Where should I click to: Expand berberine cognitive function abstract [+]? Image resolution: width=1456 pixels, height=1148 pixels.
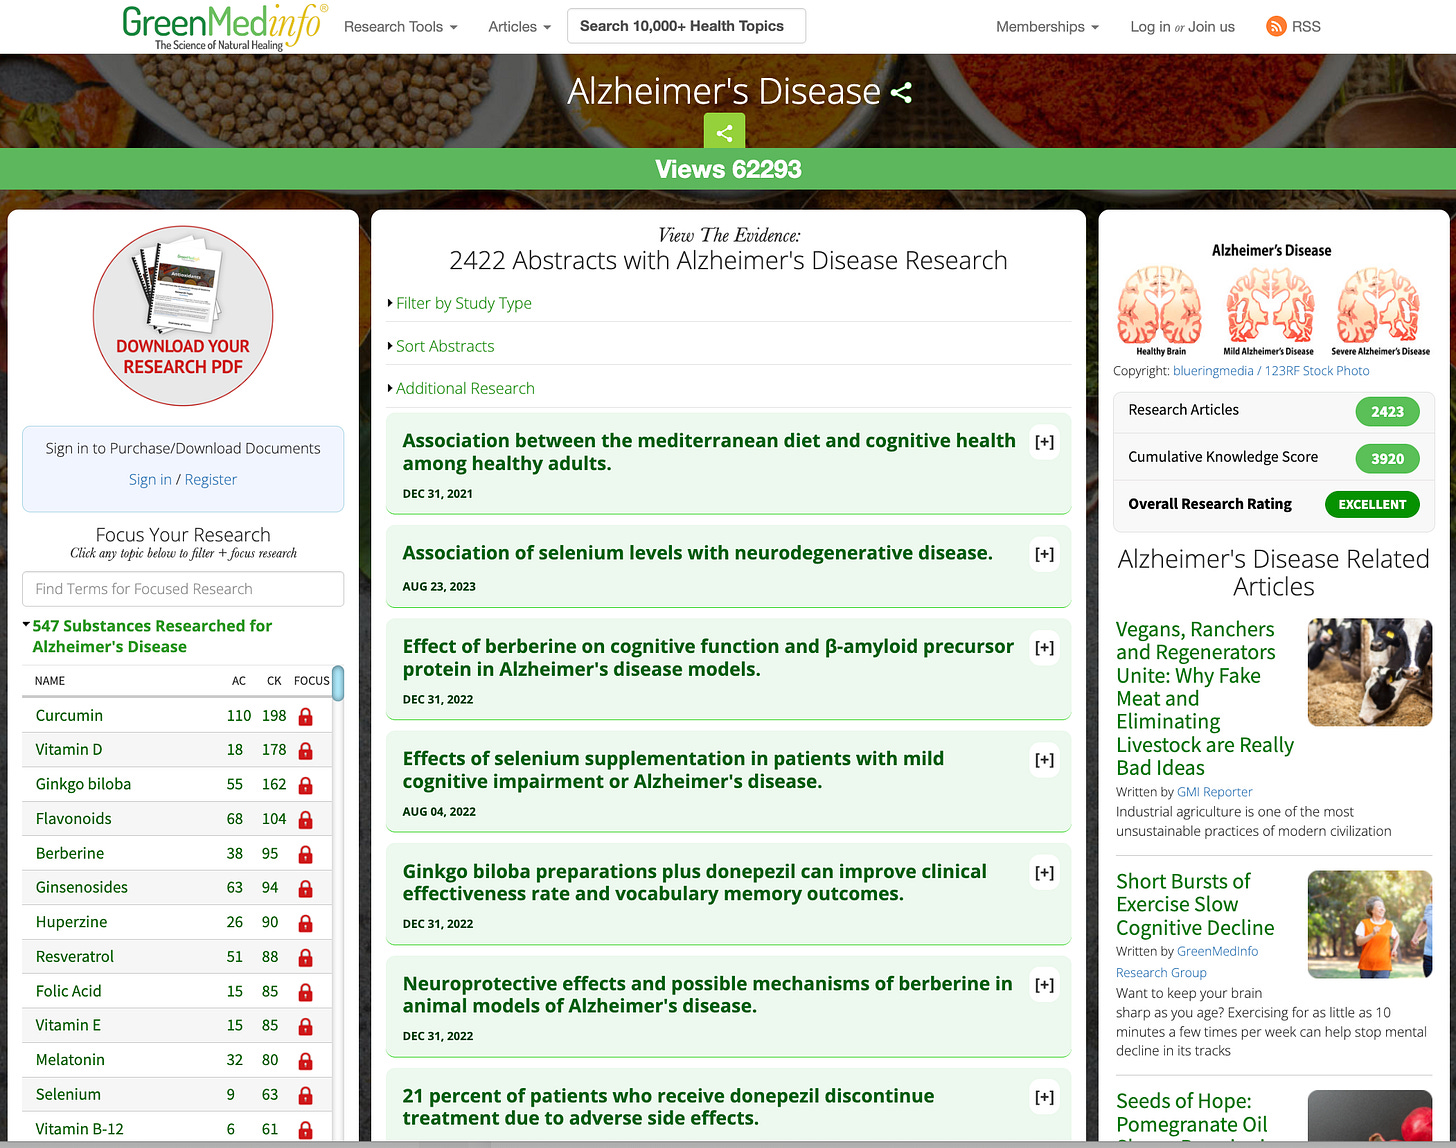click(x=1044, y=647)
